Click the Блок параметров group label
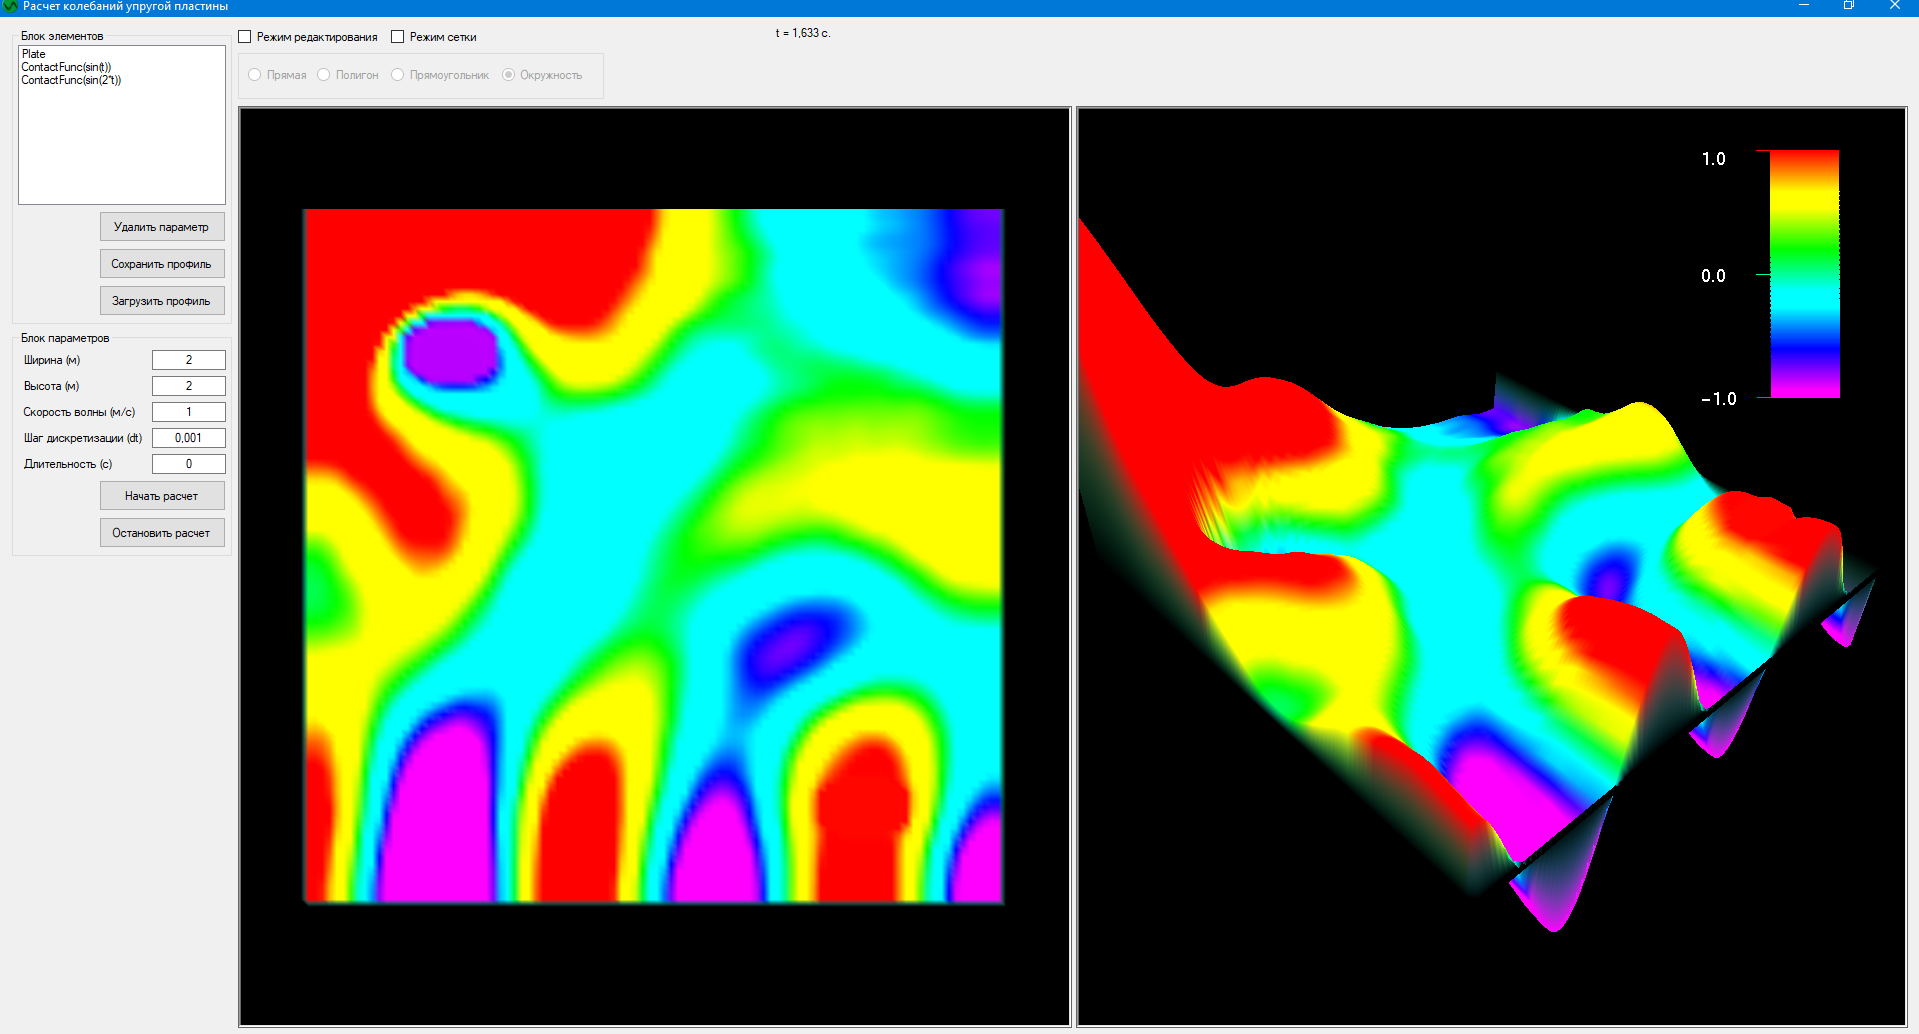Screen dimensions: 1919x1034 (65, 338)
